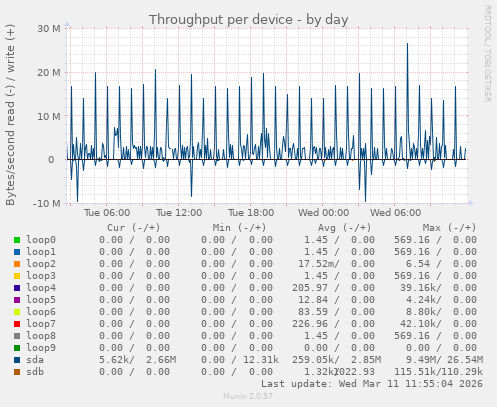Click the sda min write value 12.31k
The image size is (497, 407).
(x=261, y=360)
